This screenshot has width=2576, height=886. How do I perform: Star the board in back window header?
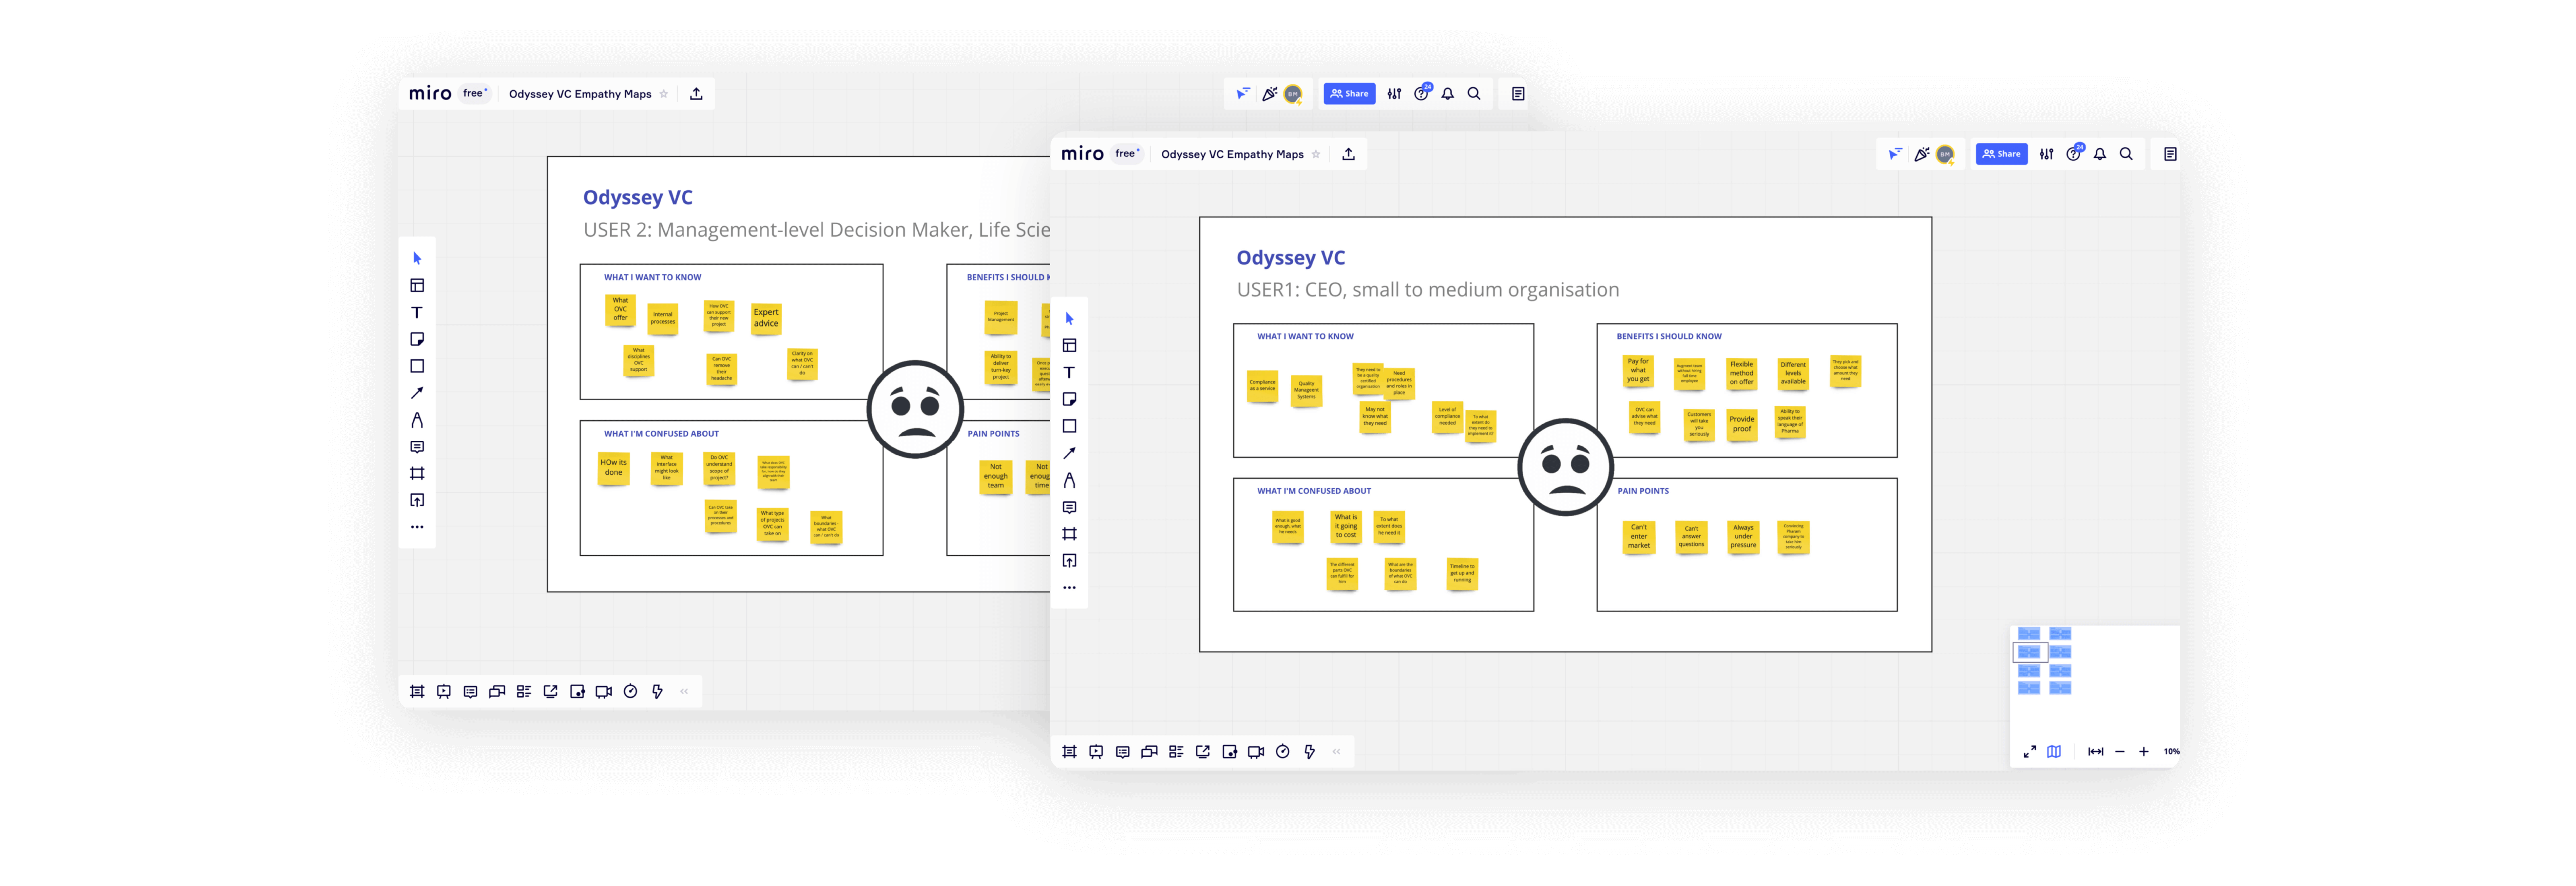click(664, 94)
